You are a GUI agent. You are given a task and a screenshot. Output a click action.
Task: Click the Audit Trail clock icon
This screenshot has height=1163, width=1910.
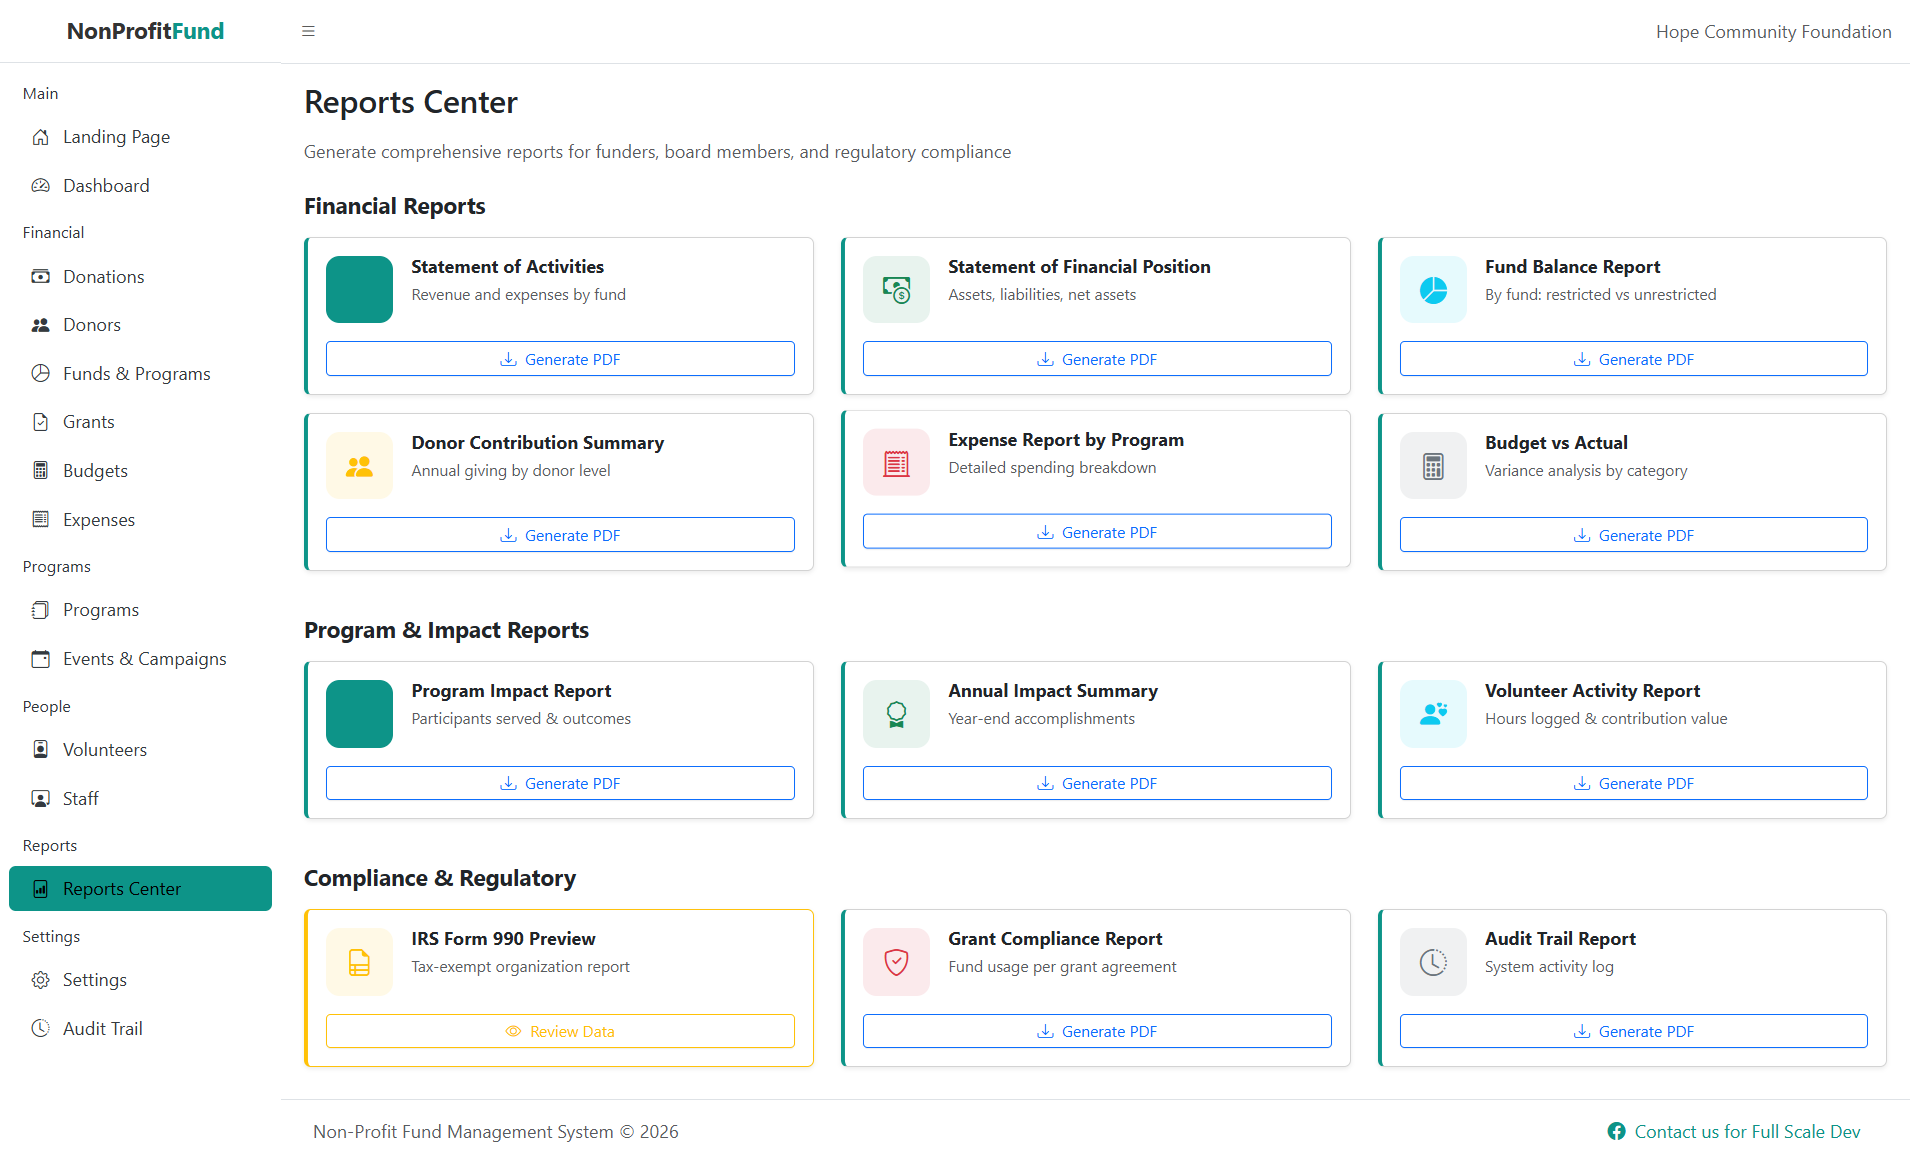tap(40, 1028)
